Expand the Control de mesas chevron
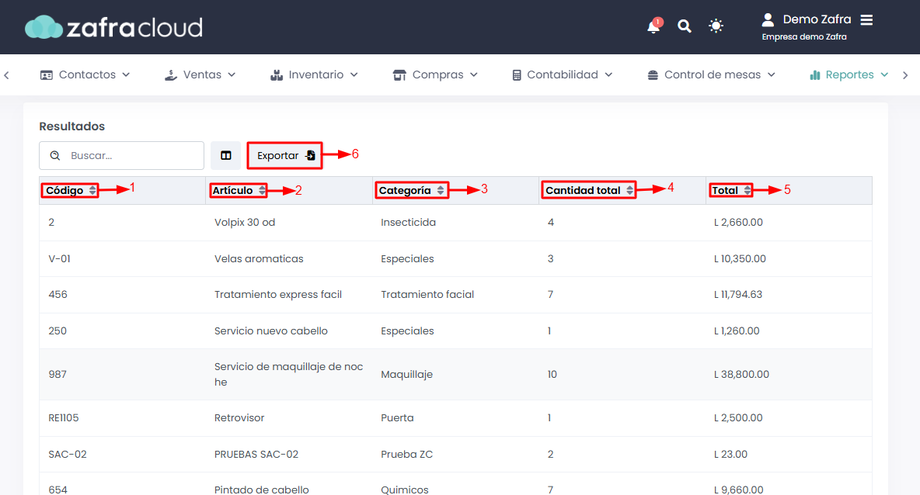Viewport: 920px width, 495px height. [772, 75]
